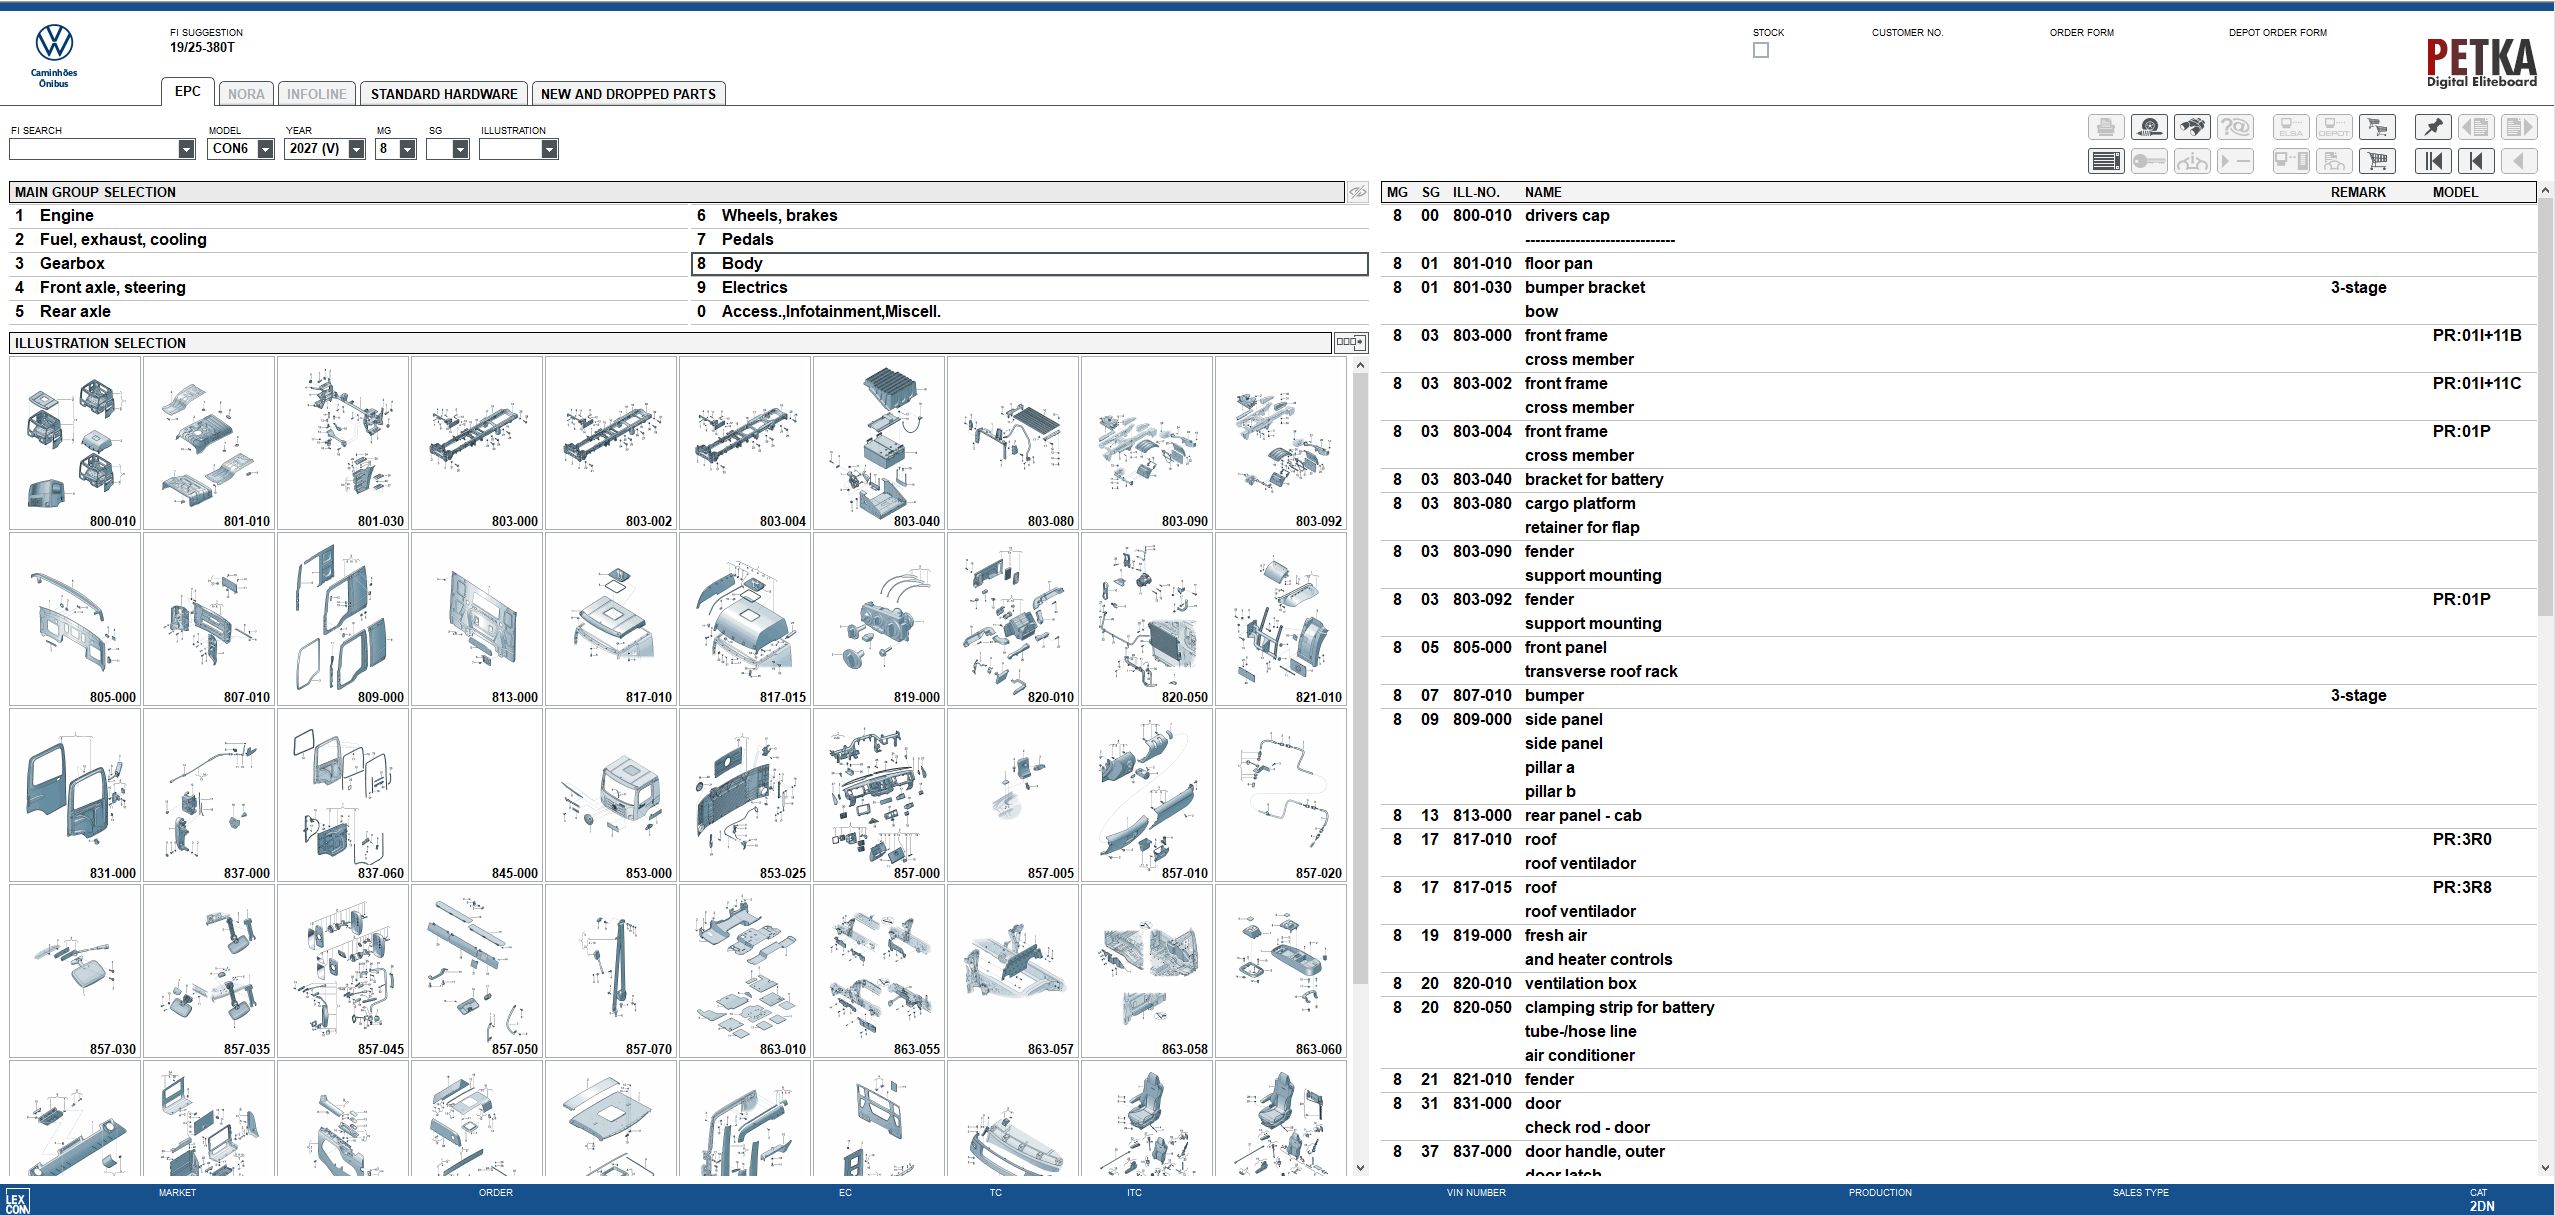Switch to the EPC tab

[188, 92]
